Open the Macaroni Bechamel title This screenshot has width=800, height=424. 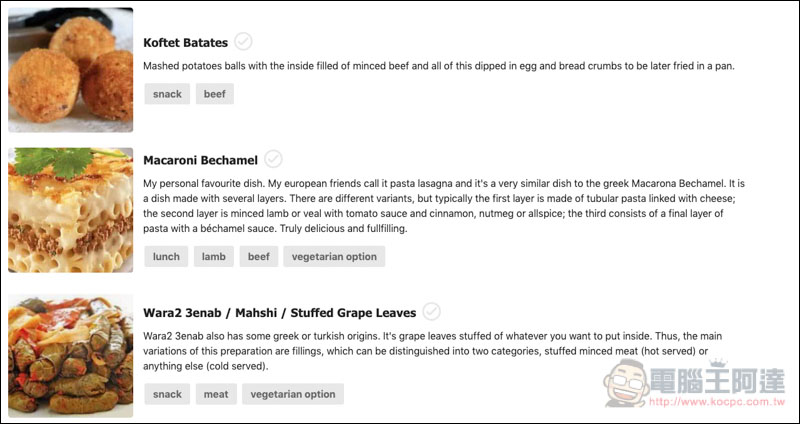coord(201,160)
